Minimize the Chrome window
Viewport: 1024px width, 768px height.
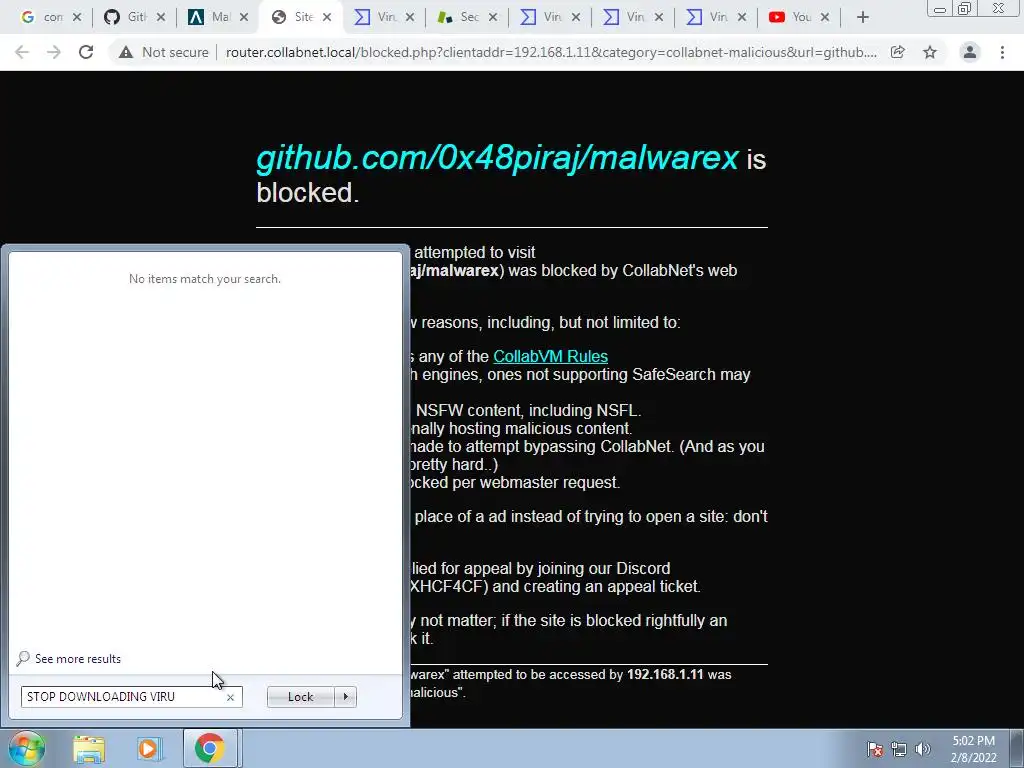(x=940, y=8)
